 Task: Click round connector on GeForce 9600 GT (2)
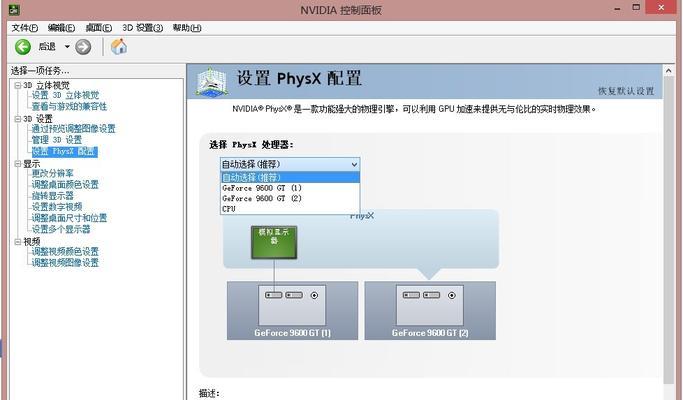pos(452,295)
